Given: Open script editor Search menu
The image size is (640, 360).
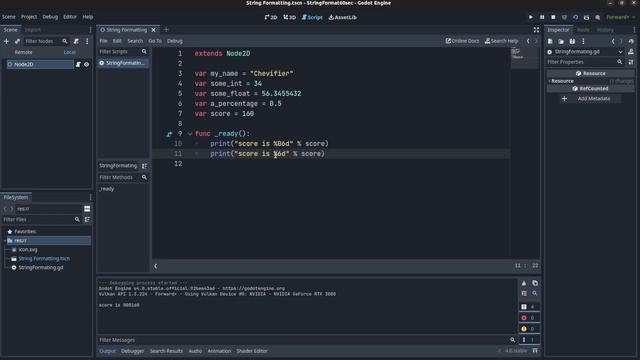Looking at the screenshot, I should point(135,41).
